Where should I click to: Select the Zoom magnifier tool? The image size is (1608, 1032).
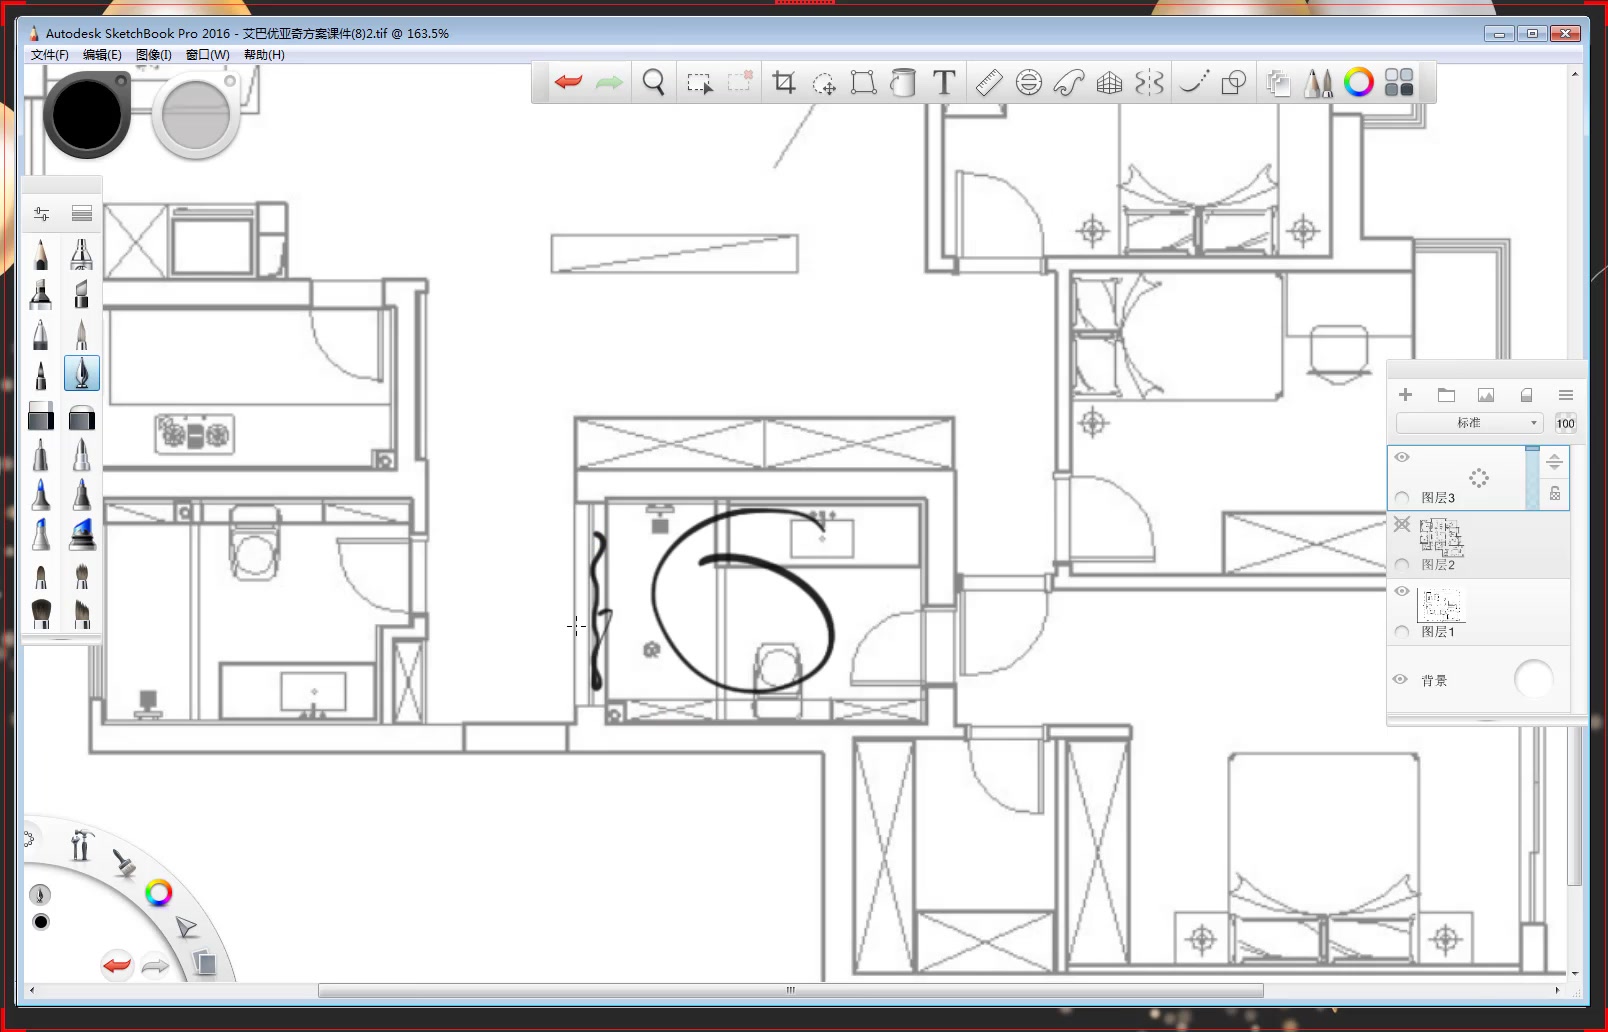click(654, 82)
